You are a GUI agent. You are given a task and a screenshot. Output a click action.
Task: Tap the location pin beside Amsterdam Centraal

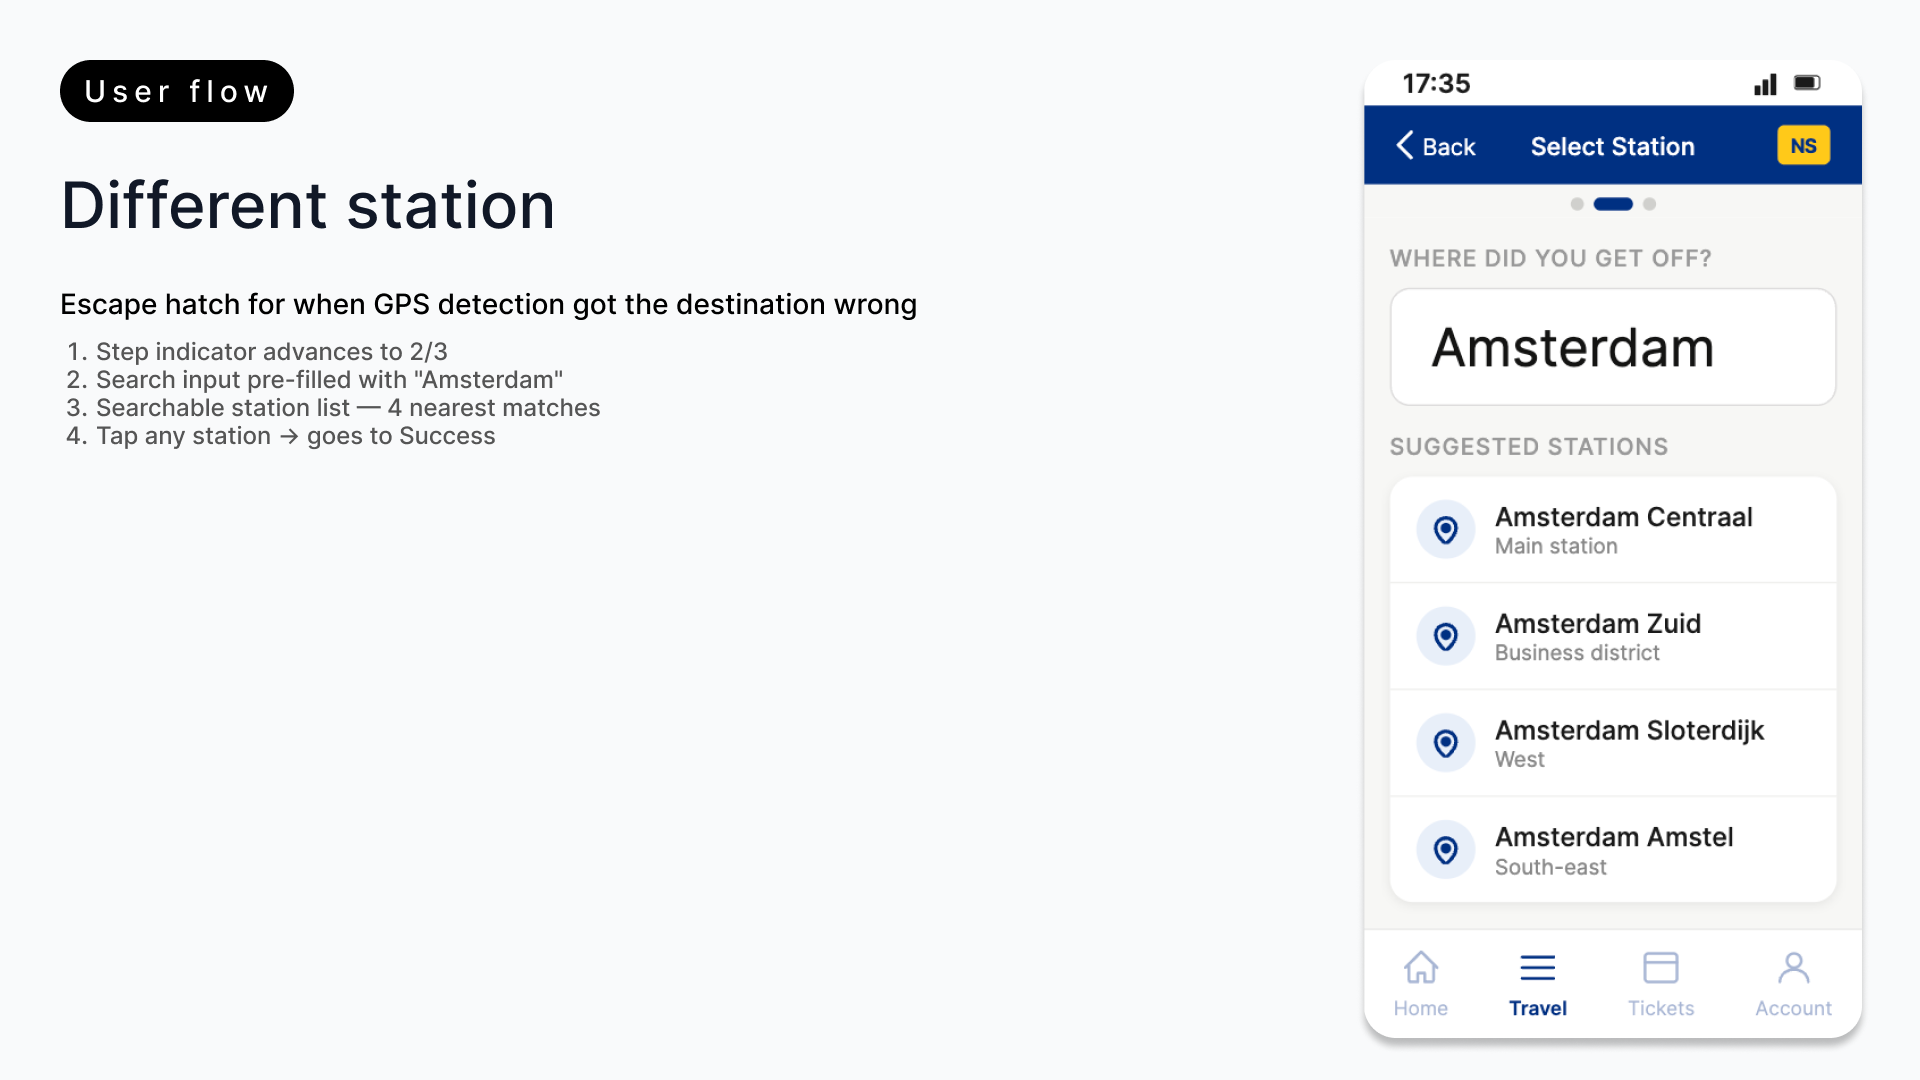tap(1445, 530)
